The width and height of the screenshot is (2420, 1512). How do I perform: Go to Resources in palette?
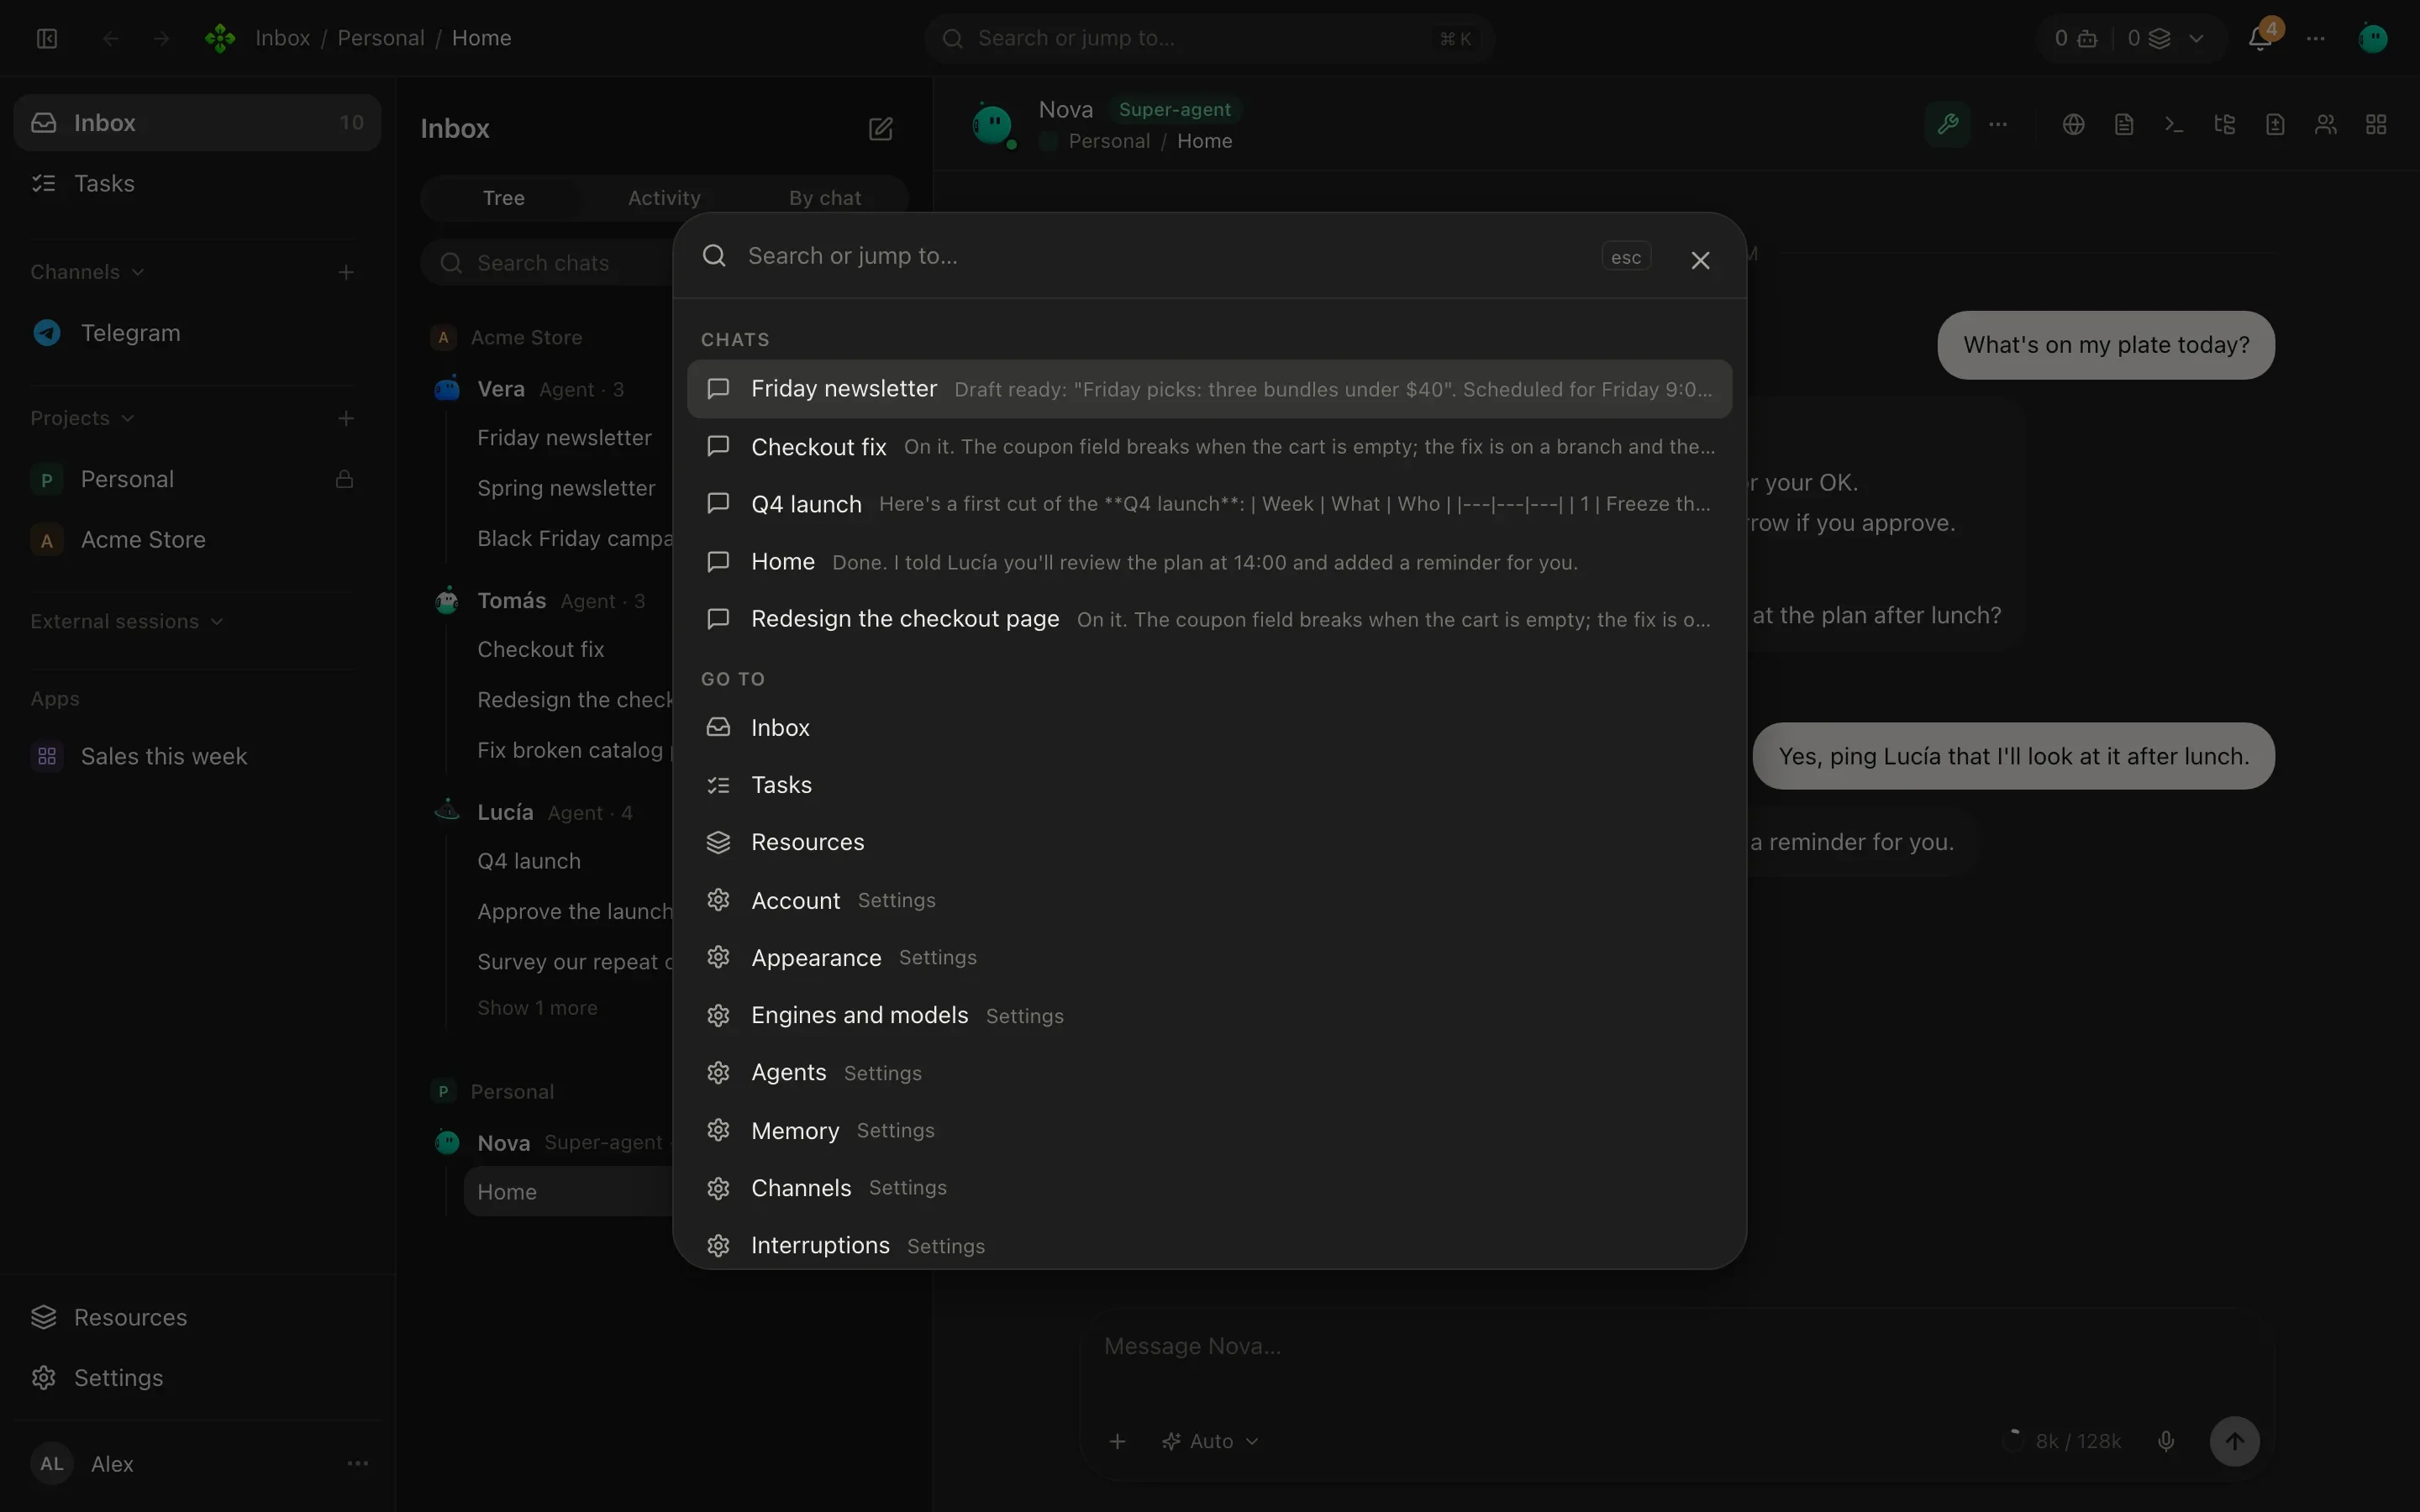pyautogui.click(x=1209, y=842)
